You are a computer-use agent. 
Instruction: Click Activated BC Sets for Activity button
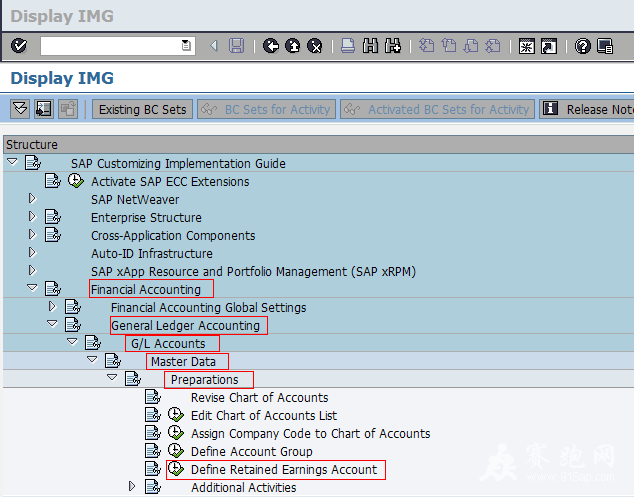437,109
